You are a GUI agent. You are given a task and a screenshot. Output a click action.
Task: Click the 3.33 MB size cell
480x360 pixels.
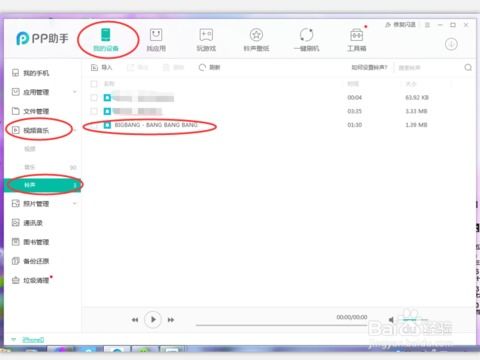coord(416,111)
